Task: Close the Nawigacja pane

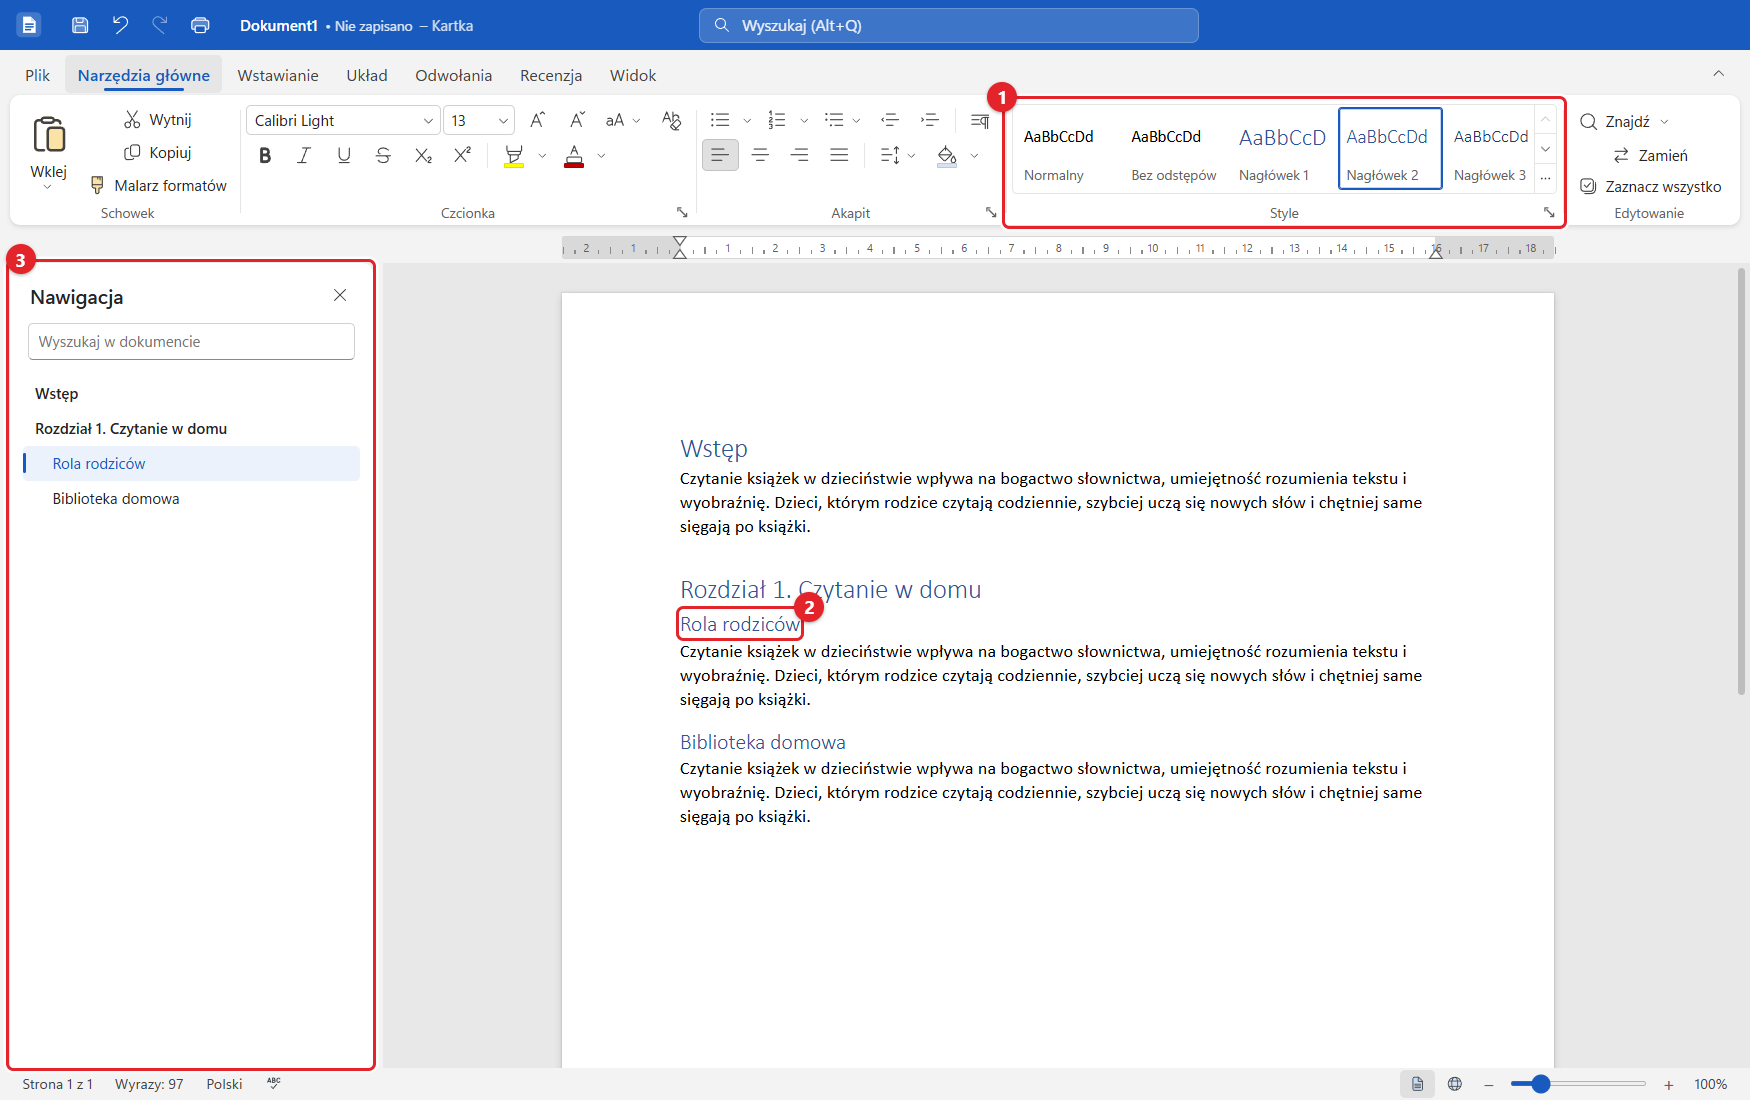Action: 340,295
